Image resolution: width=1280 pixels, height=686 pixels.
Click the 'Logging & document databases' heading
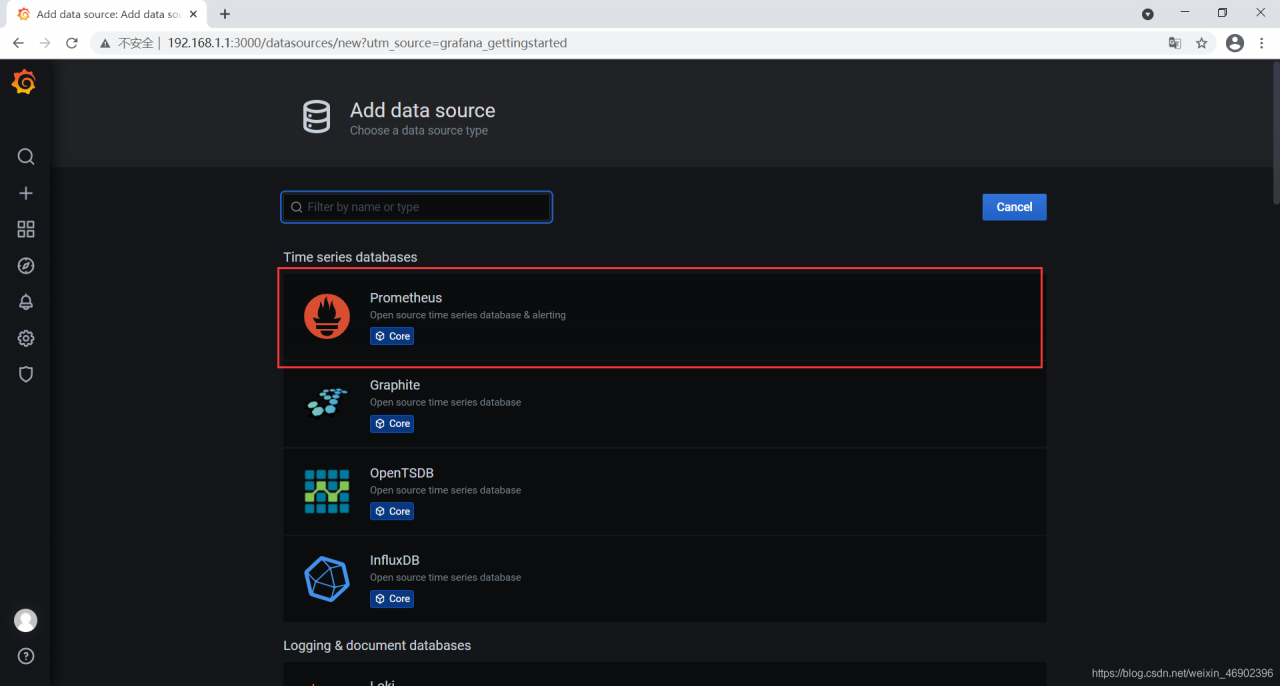(377, 645)
